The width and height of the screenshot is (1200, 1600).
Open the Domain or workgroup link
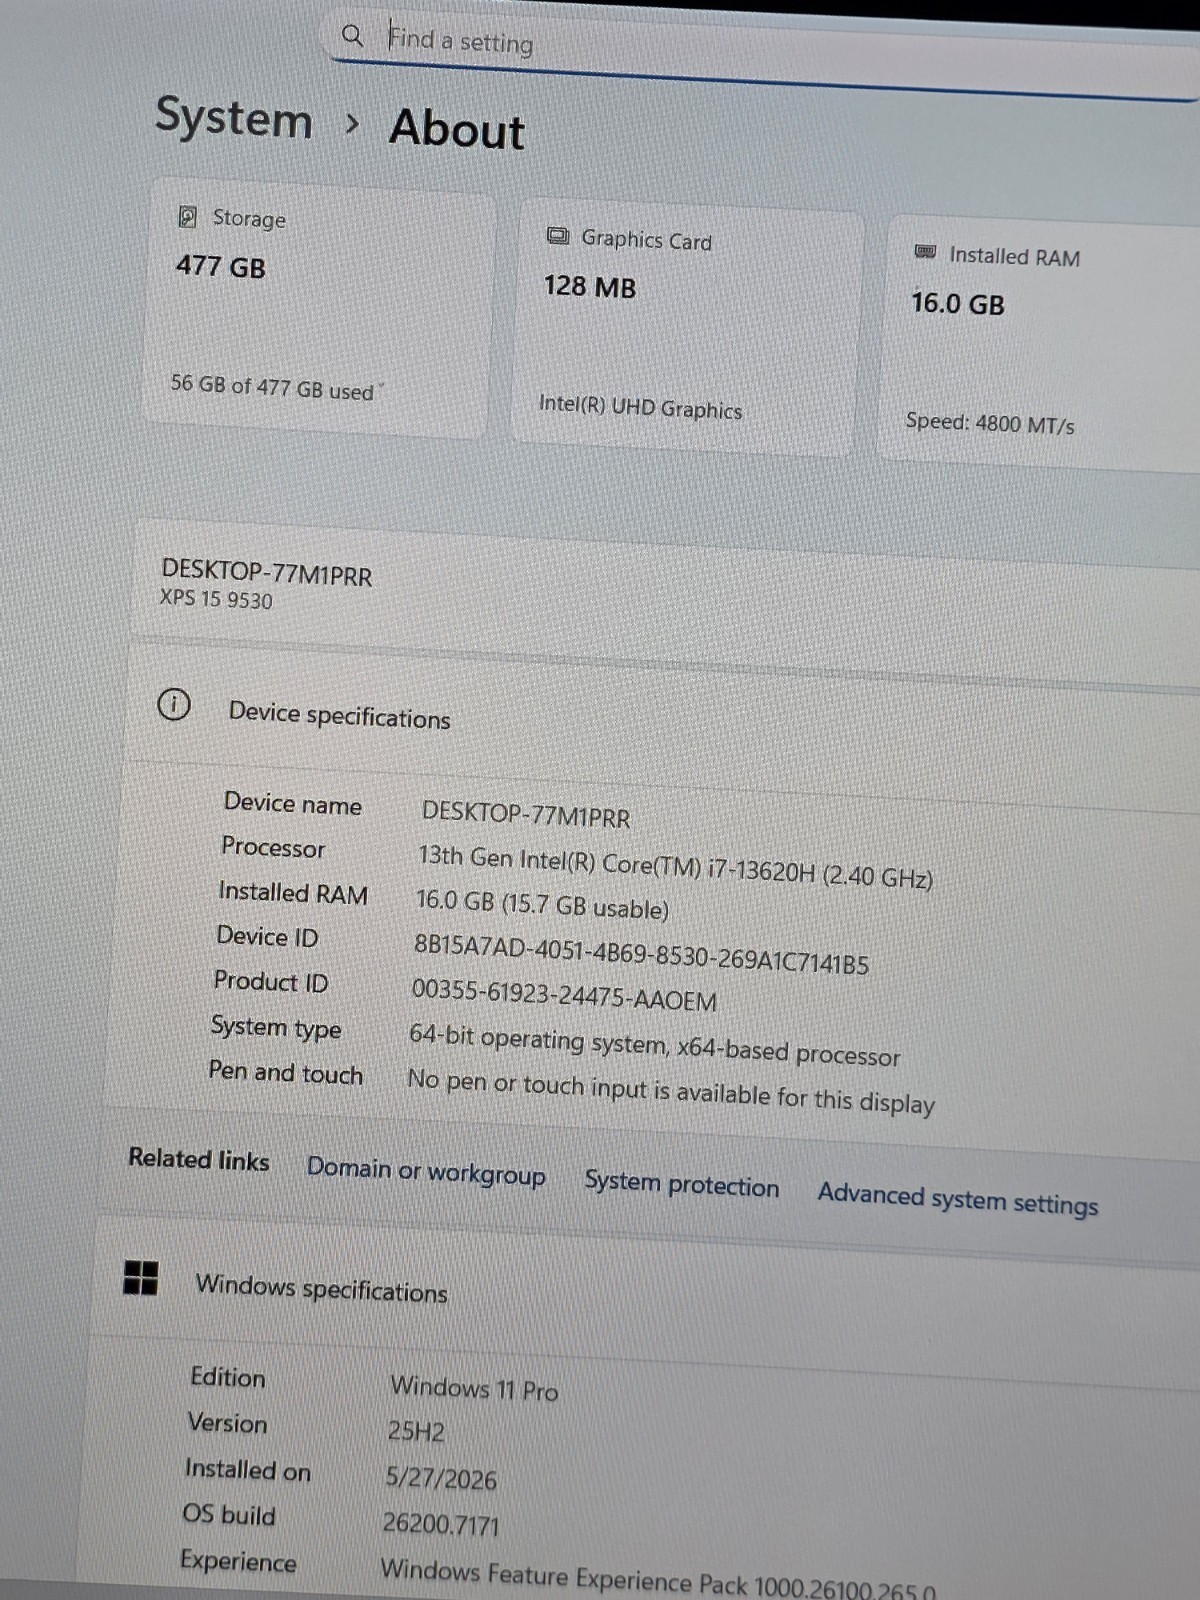click(426, 1171)
